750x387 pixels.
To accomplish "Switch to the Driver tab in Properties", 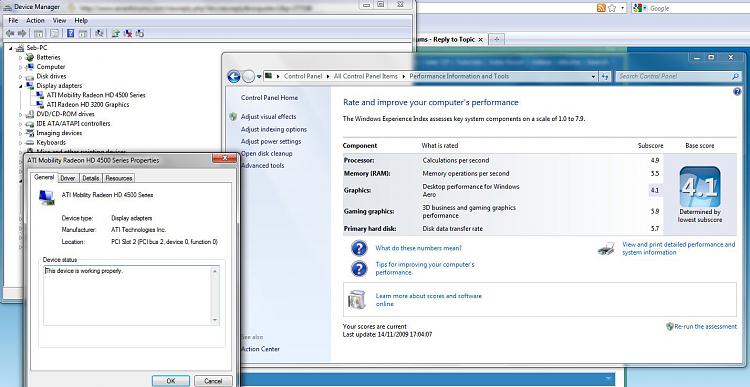I will point(67,178).
